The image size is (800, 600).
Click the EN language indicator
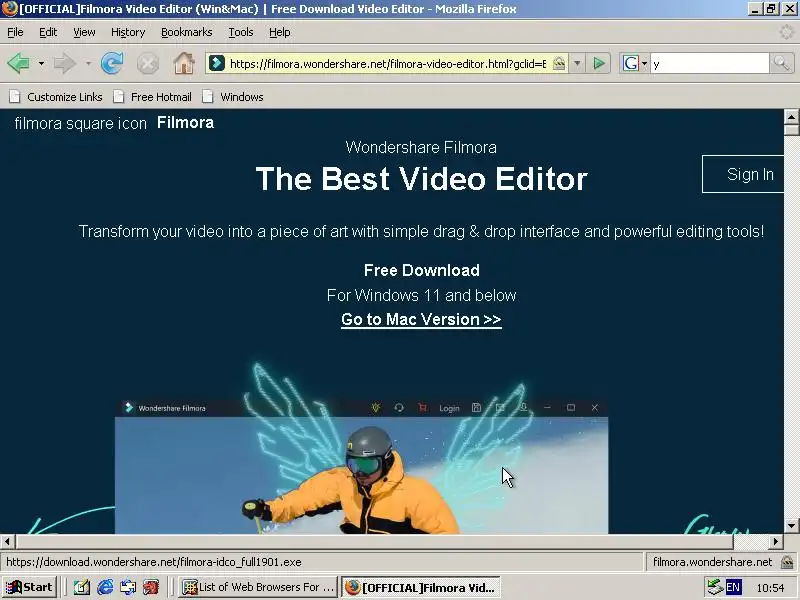pyautogui.click(x=733, y=588)
